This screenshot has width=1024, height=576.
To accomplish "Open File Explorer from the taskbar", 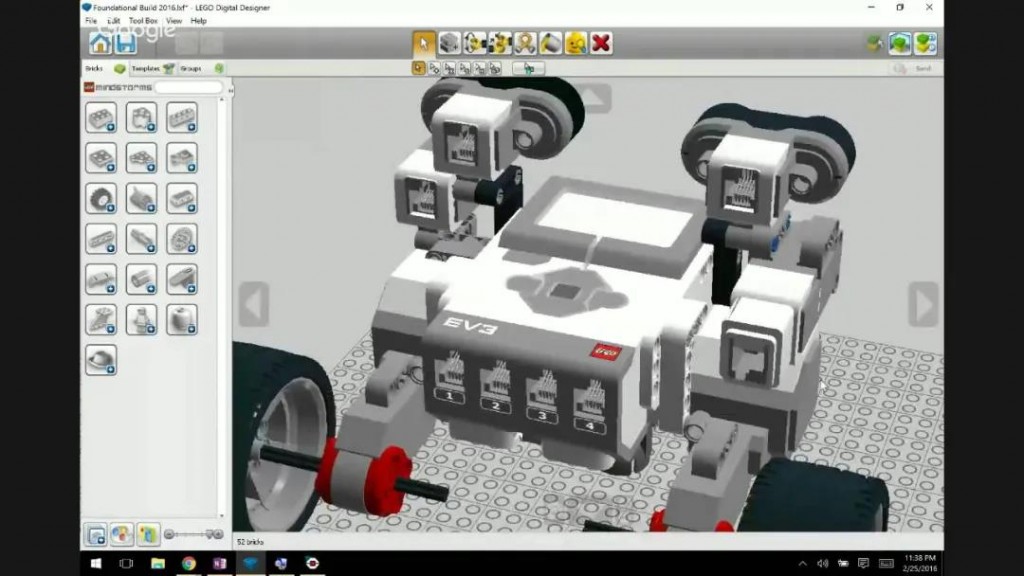I will [157, 563].
